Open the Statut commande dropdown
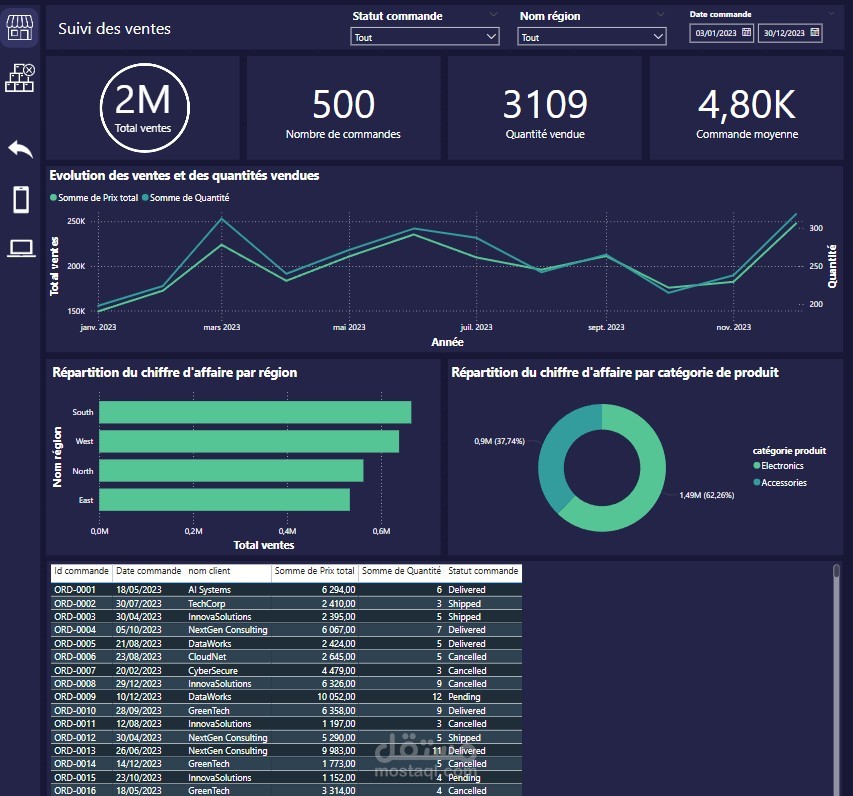The image size is (853, 796). 425,36
